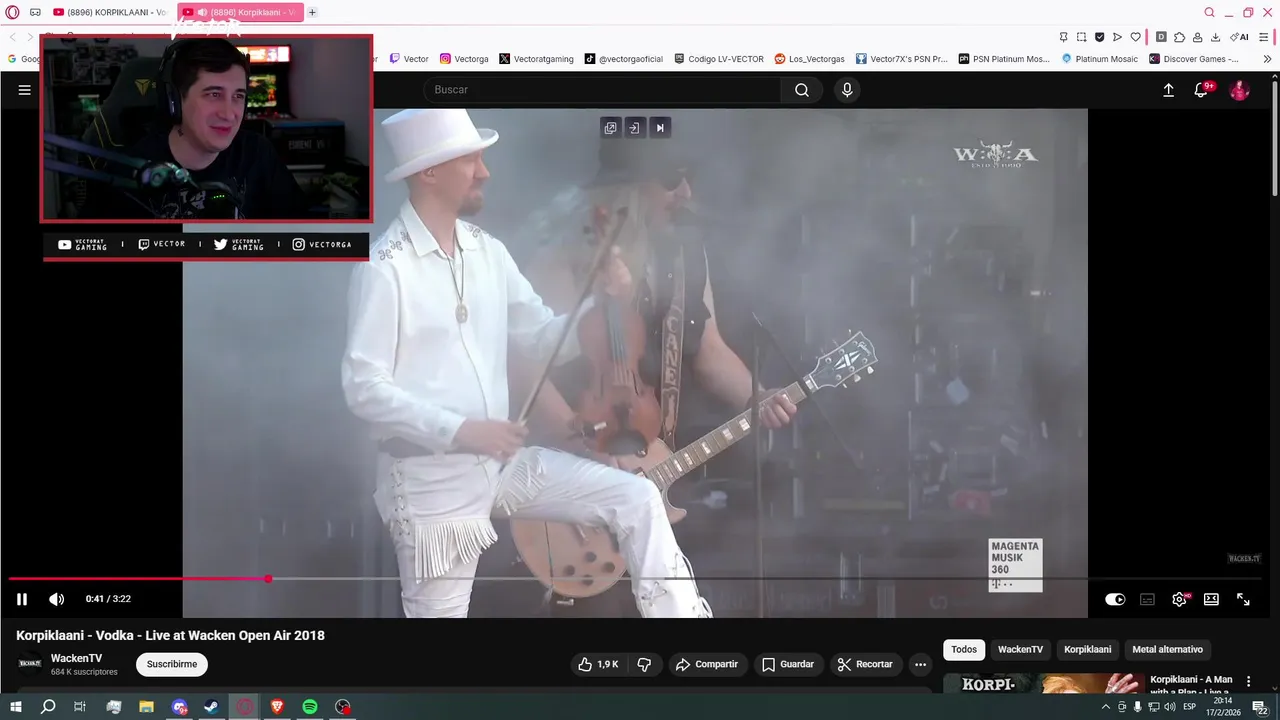Select the WackenTV filter chip
Screen dimensions: 1280x720
(1020, 650)
